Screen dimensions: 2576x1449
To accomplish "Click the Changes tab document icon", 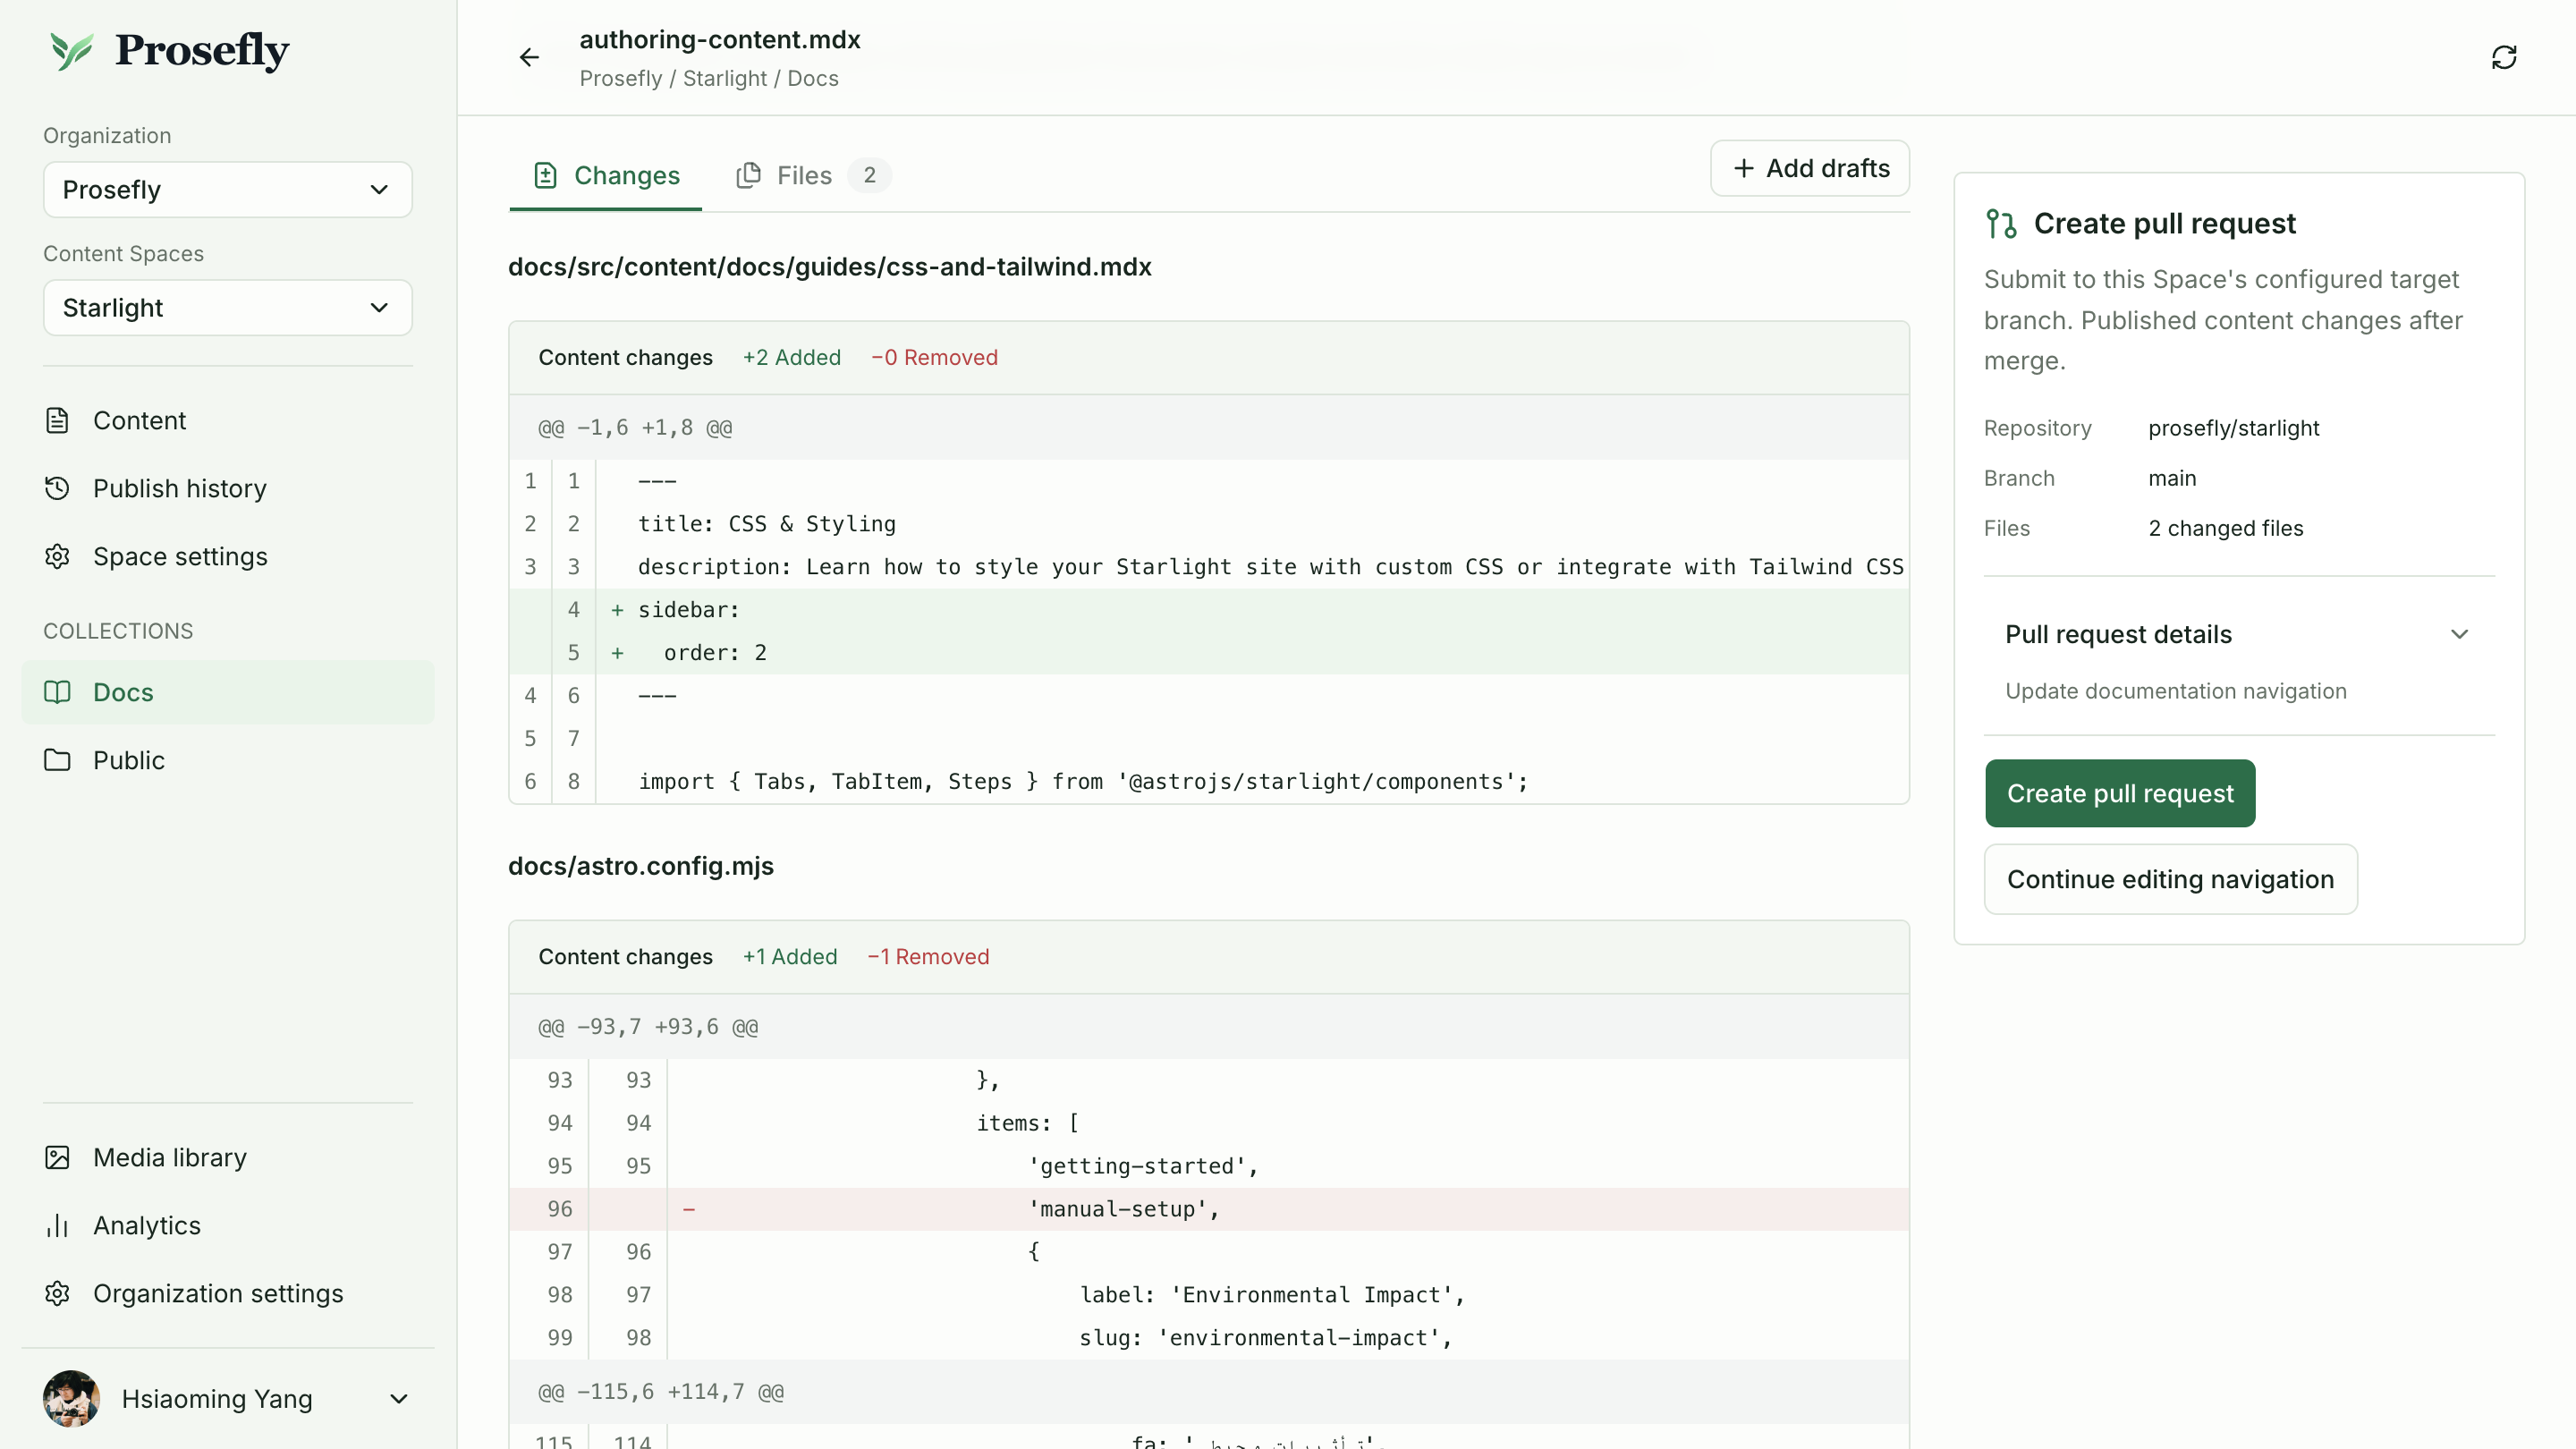I will (545, 175).
